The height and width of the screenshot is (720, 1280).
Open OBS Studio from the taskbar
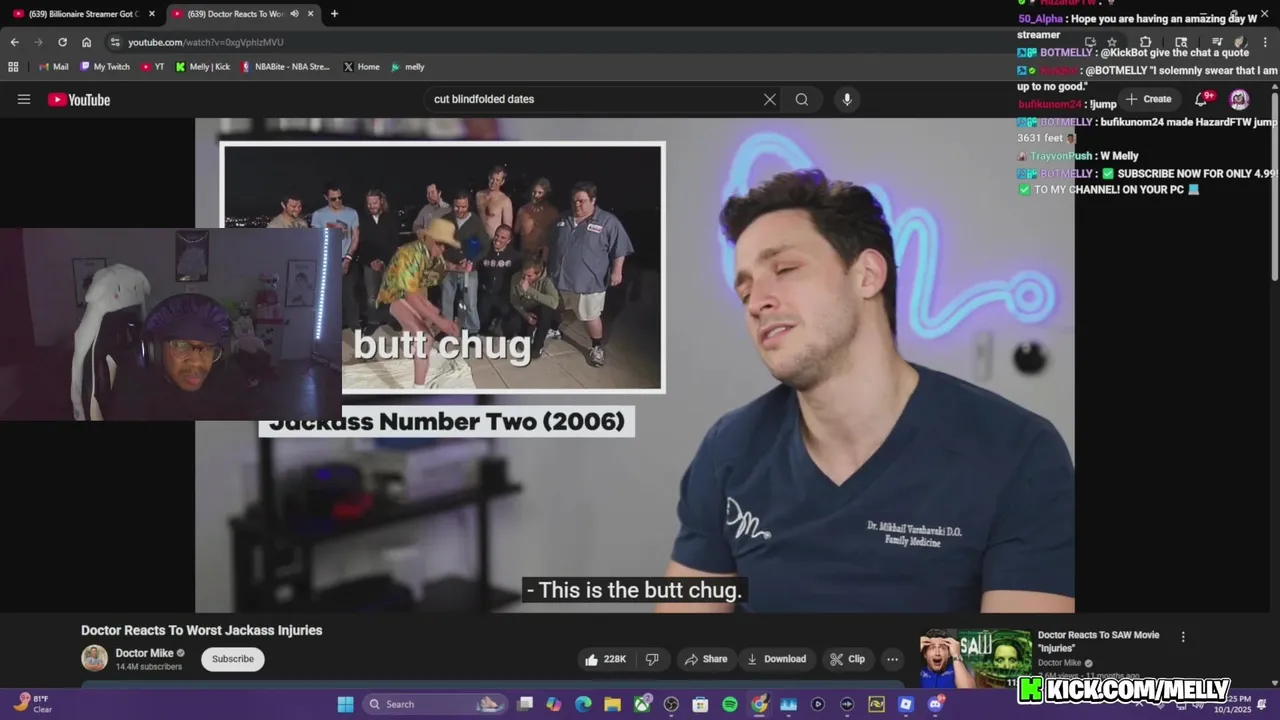[x=671, y=704]
